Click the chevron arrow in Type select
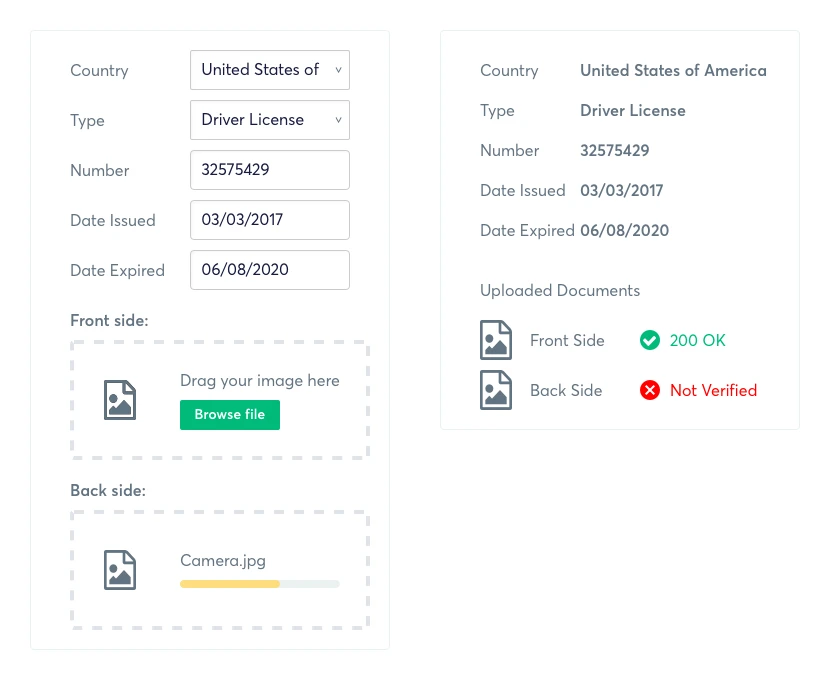Image resolution: width=840 pixels, height=700 pixels. pyautogui.click(x=338, y=120)
